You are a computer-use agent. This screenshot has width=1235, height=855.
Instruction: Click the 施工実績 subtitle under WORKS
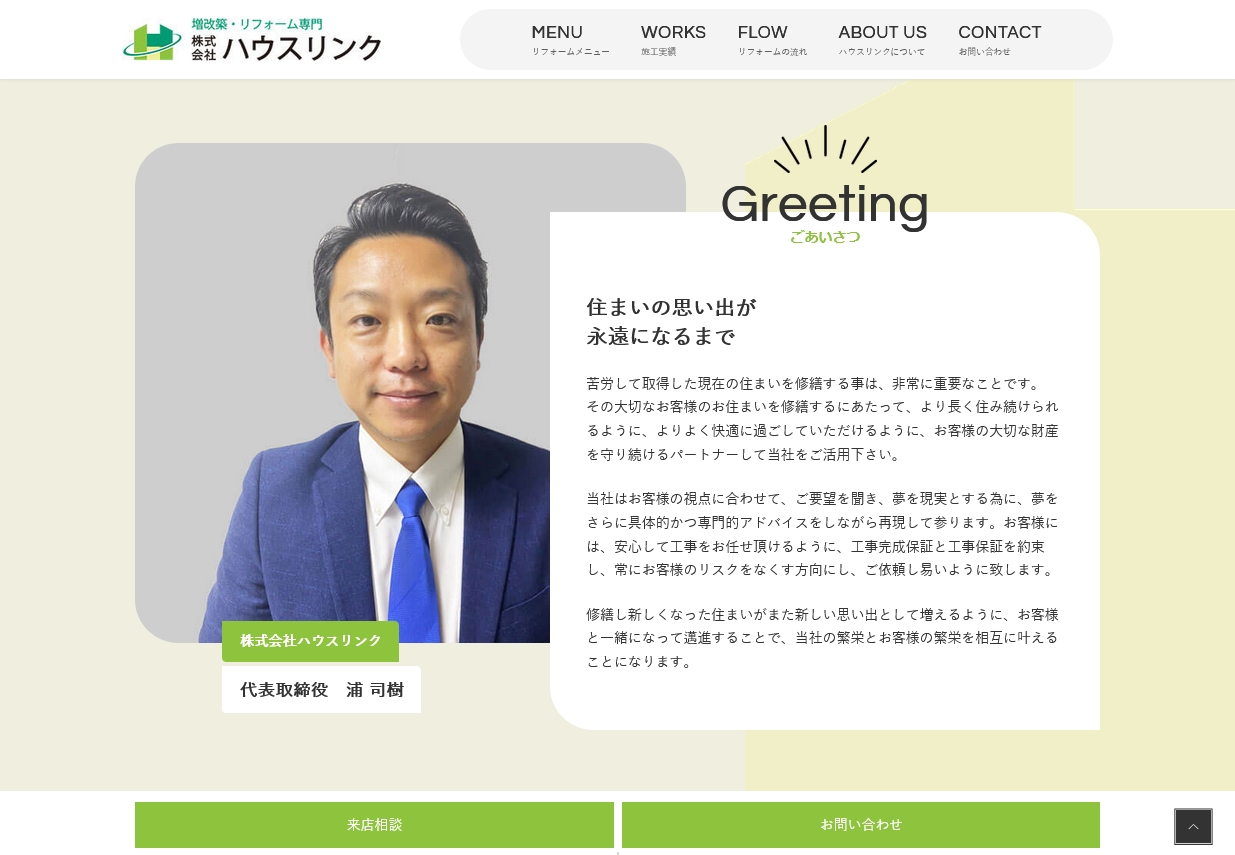tap(659, 52)
